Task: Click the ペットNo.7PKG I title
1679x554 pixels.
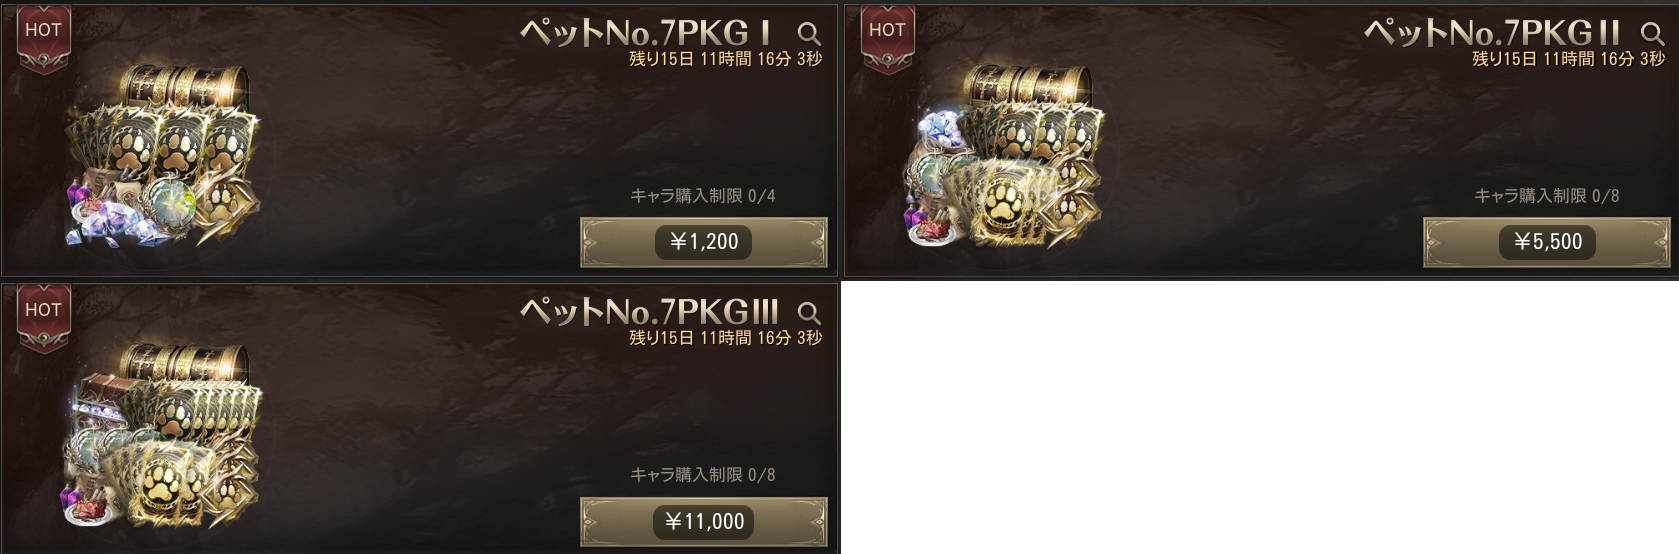Action: pos(646,33)
